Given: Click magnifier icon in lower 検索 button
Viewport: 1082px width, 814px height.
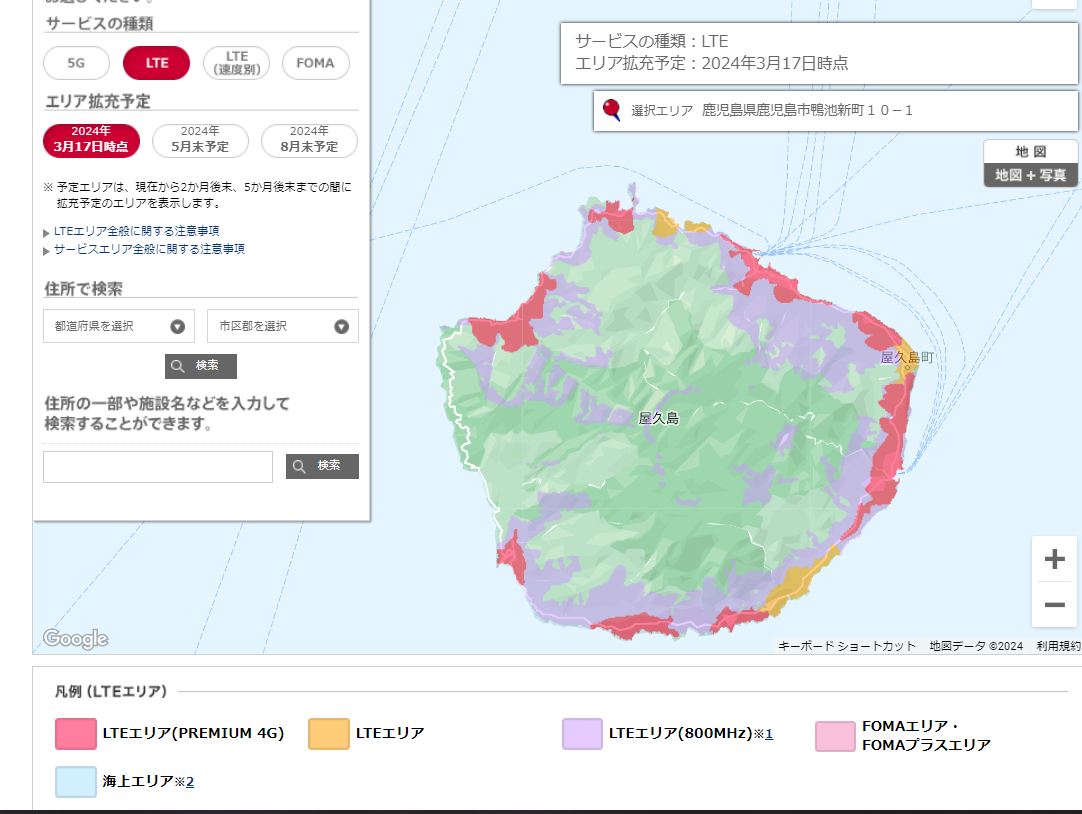Looking at the screenshot, I should (299, 466).
